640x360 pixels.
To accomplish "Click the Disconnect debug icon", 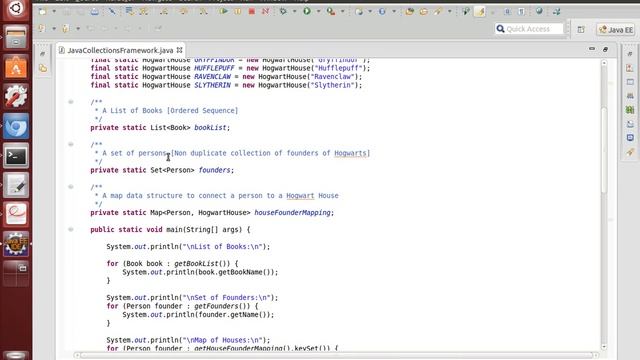I will 265,11.
